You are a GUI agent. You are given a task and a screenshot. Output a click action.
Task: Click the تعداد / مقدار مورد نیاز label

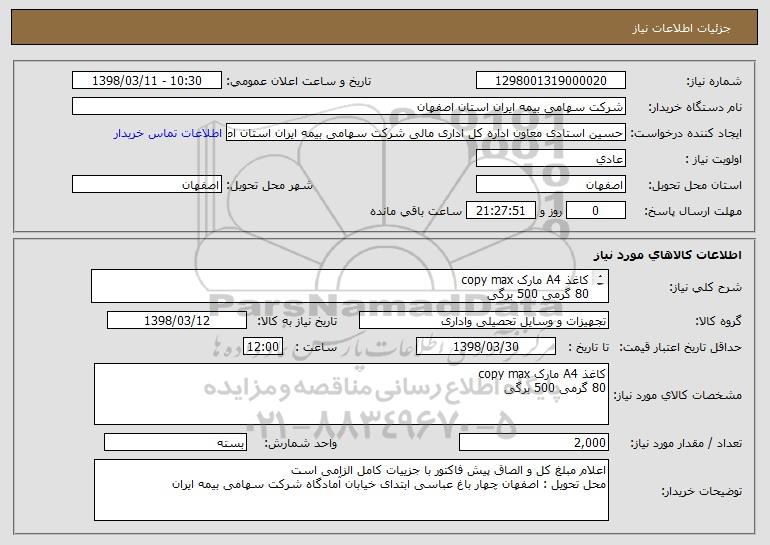[686, 443]
